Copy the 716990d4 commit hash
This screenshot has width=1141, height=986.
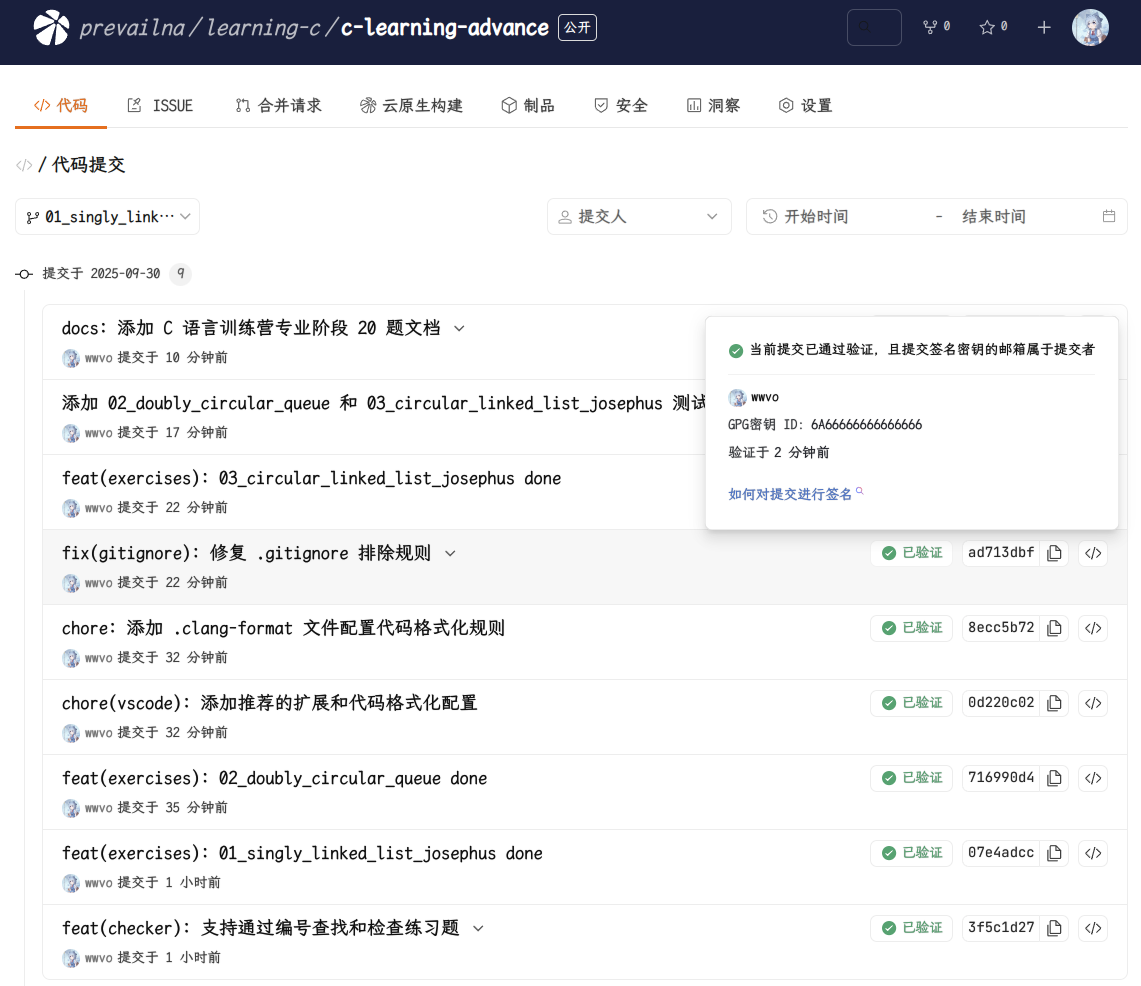point(1054,778)
